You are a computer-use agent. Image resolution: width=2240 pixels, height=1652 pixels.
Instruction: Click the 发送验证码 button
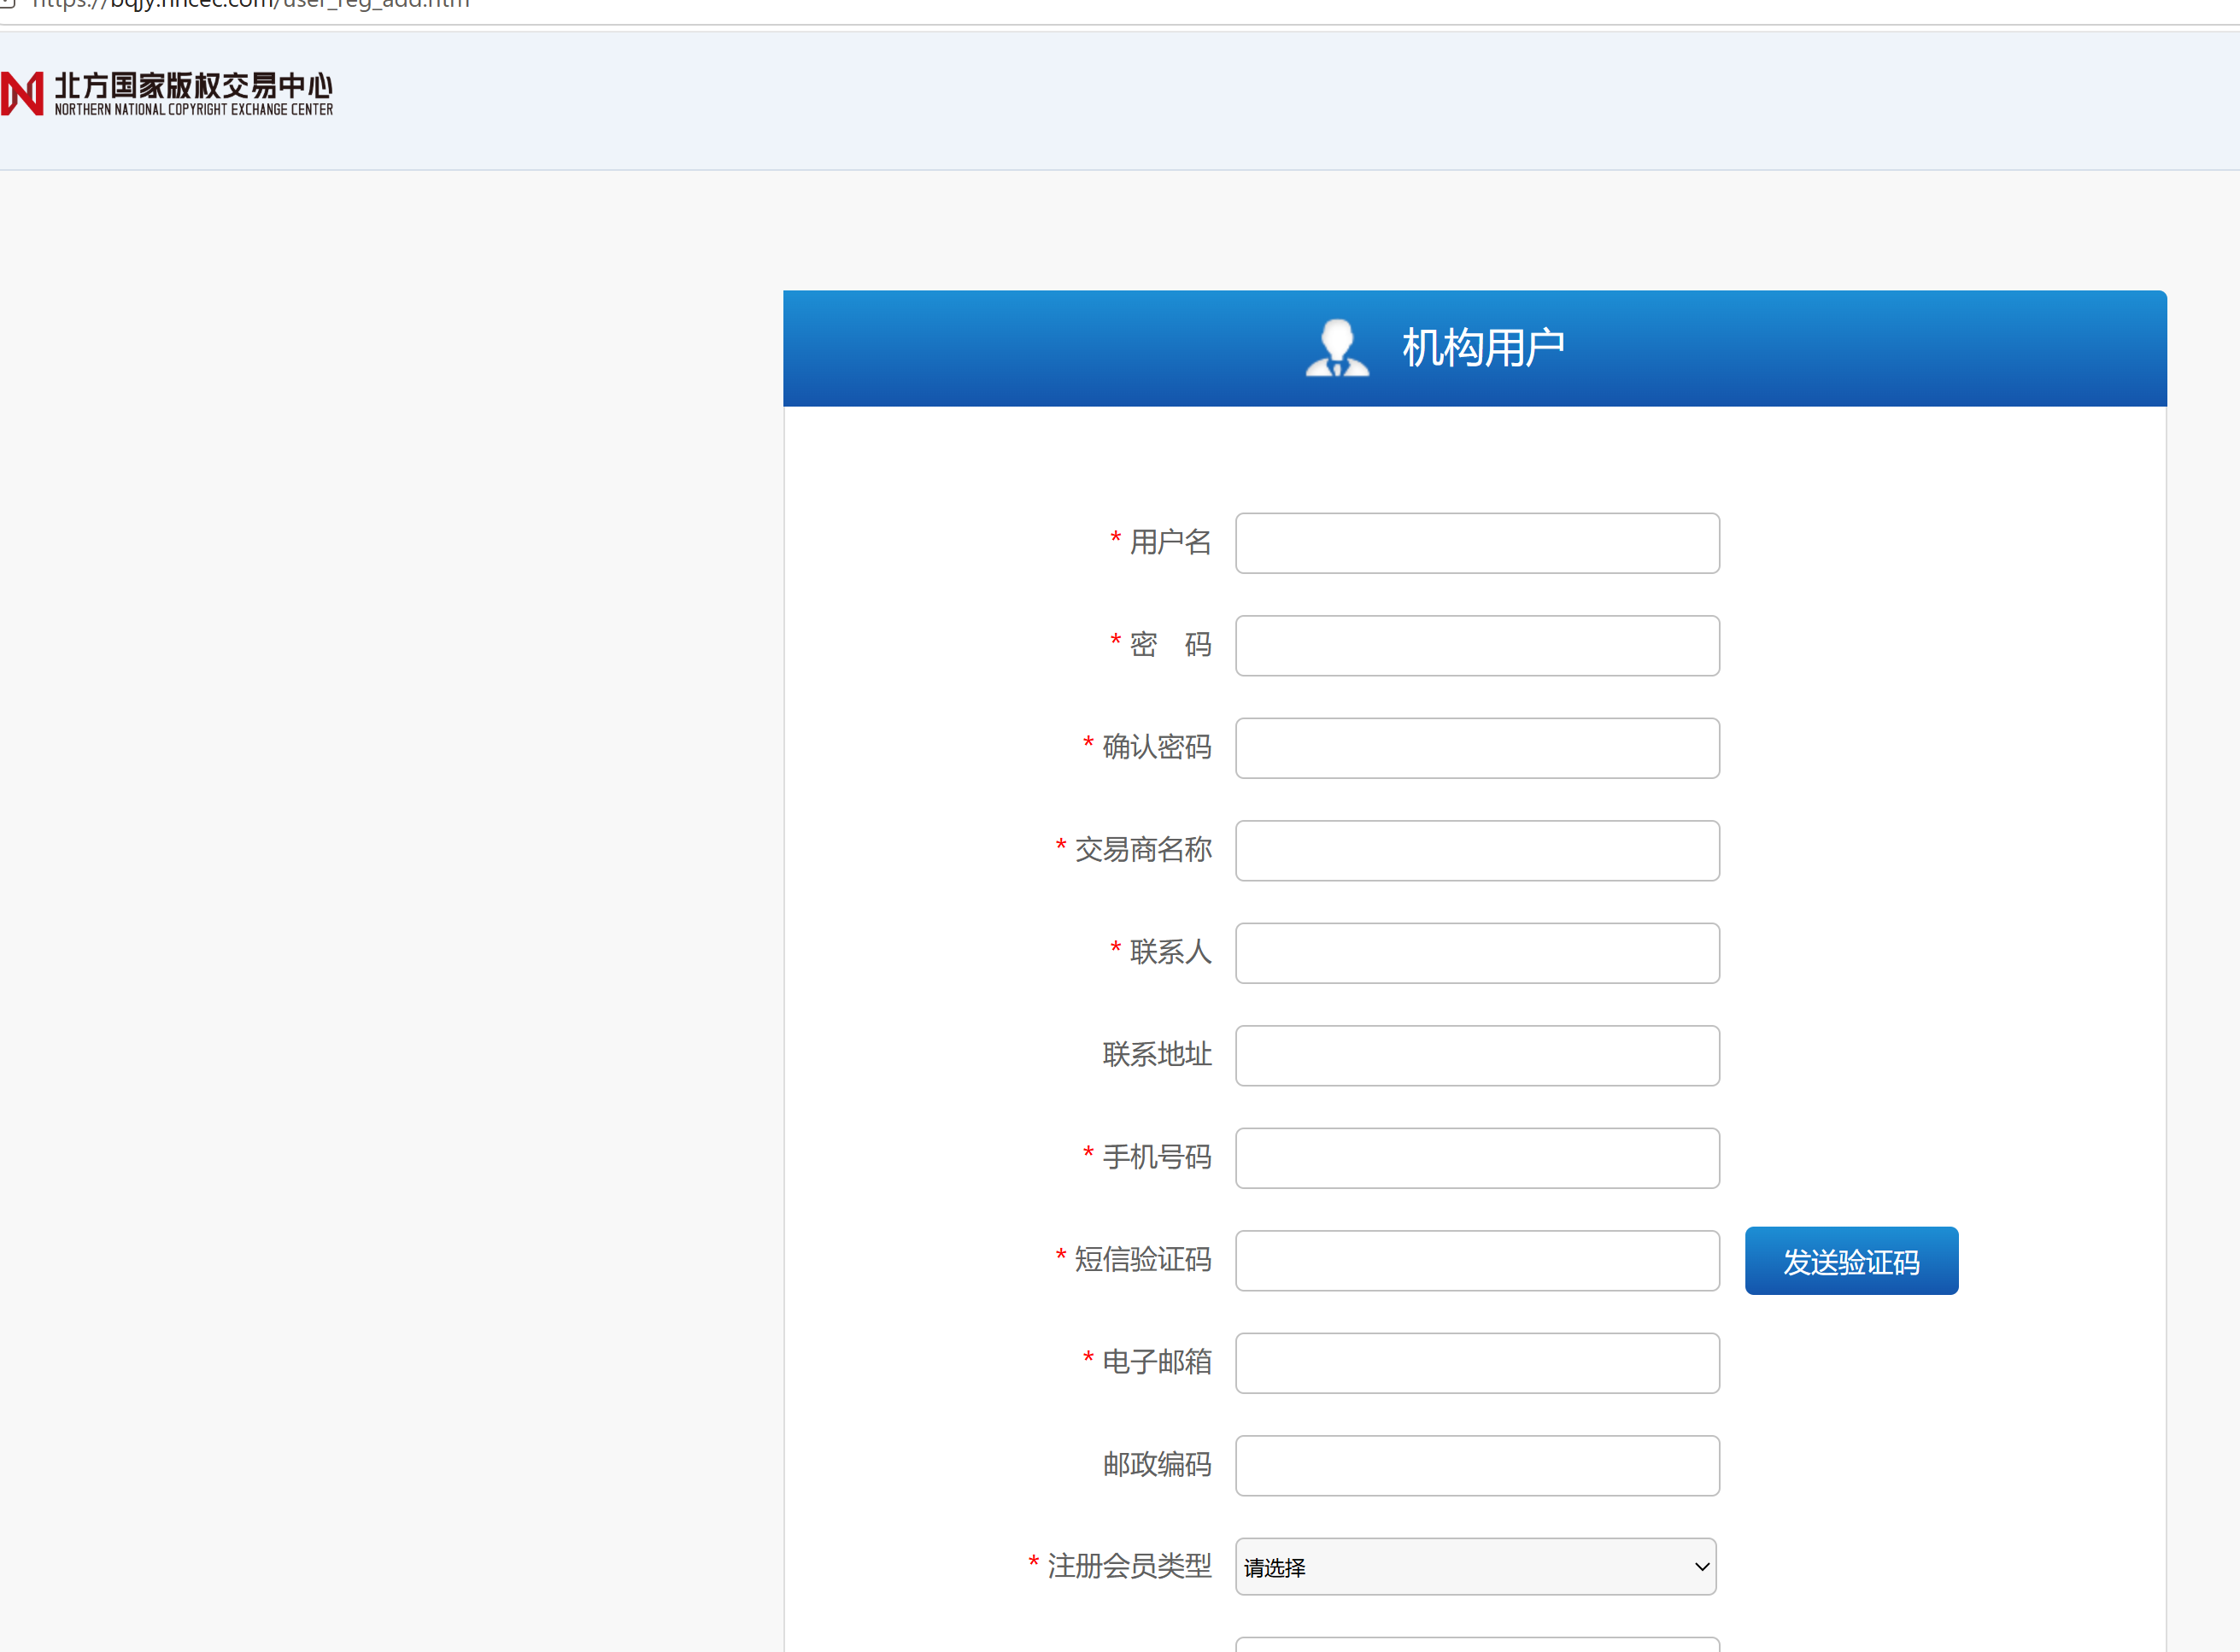[1851, 1261]
